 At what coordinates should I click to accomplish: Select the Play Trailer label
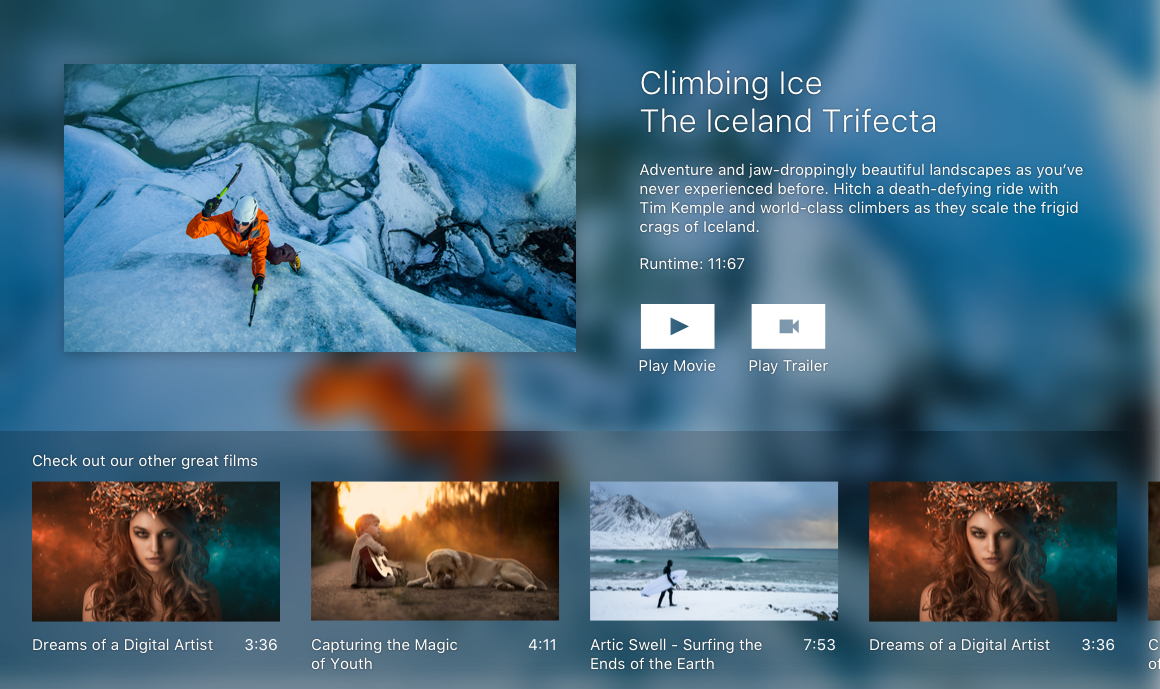tap(788, 366)
